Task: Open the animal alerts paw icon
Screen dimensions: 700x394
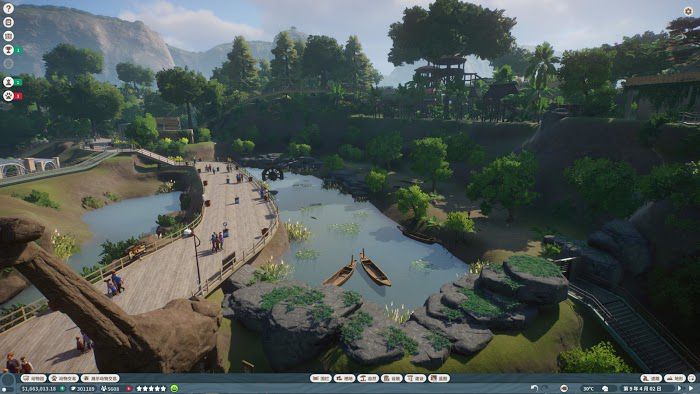Action: pyautogui.click(x=8, y=95)
